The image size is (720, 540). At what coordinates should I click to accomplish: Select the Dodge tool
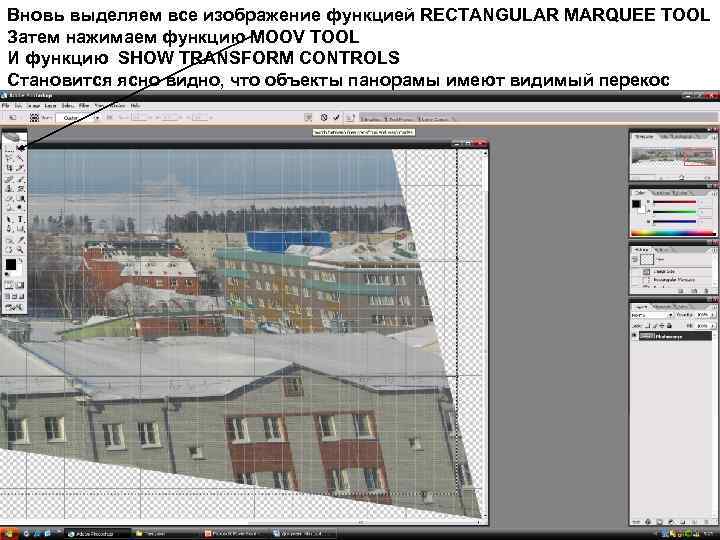(20, 208)
